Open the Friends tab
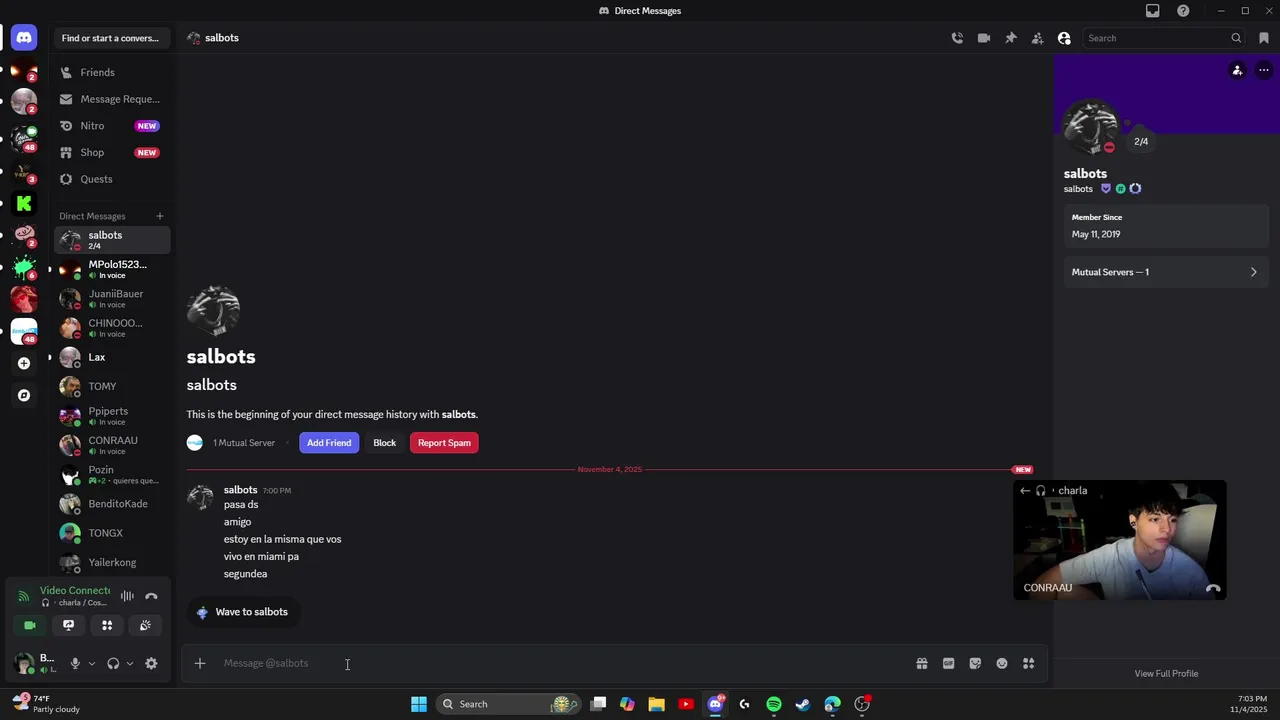 pos(112,72)
